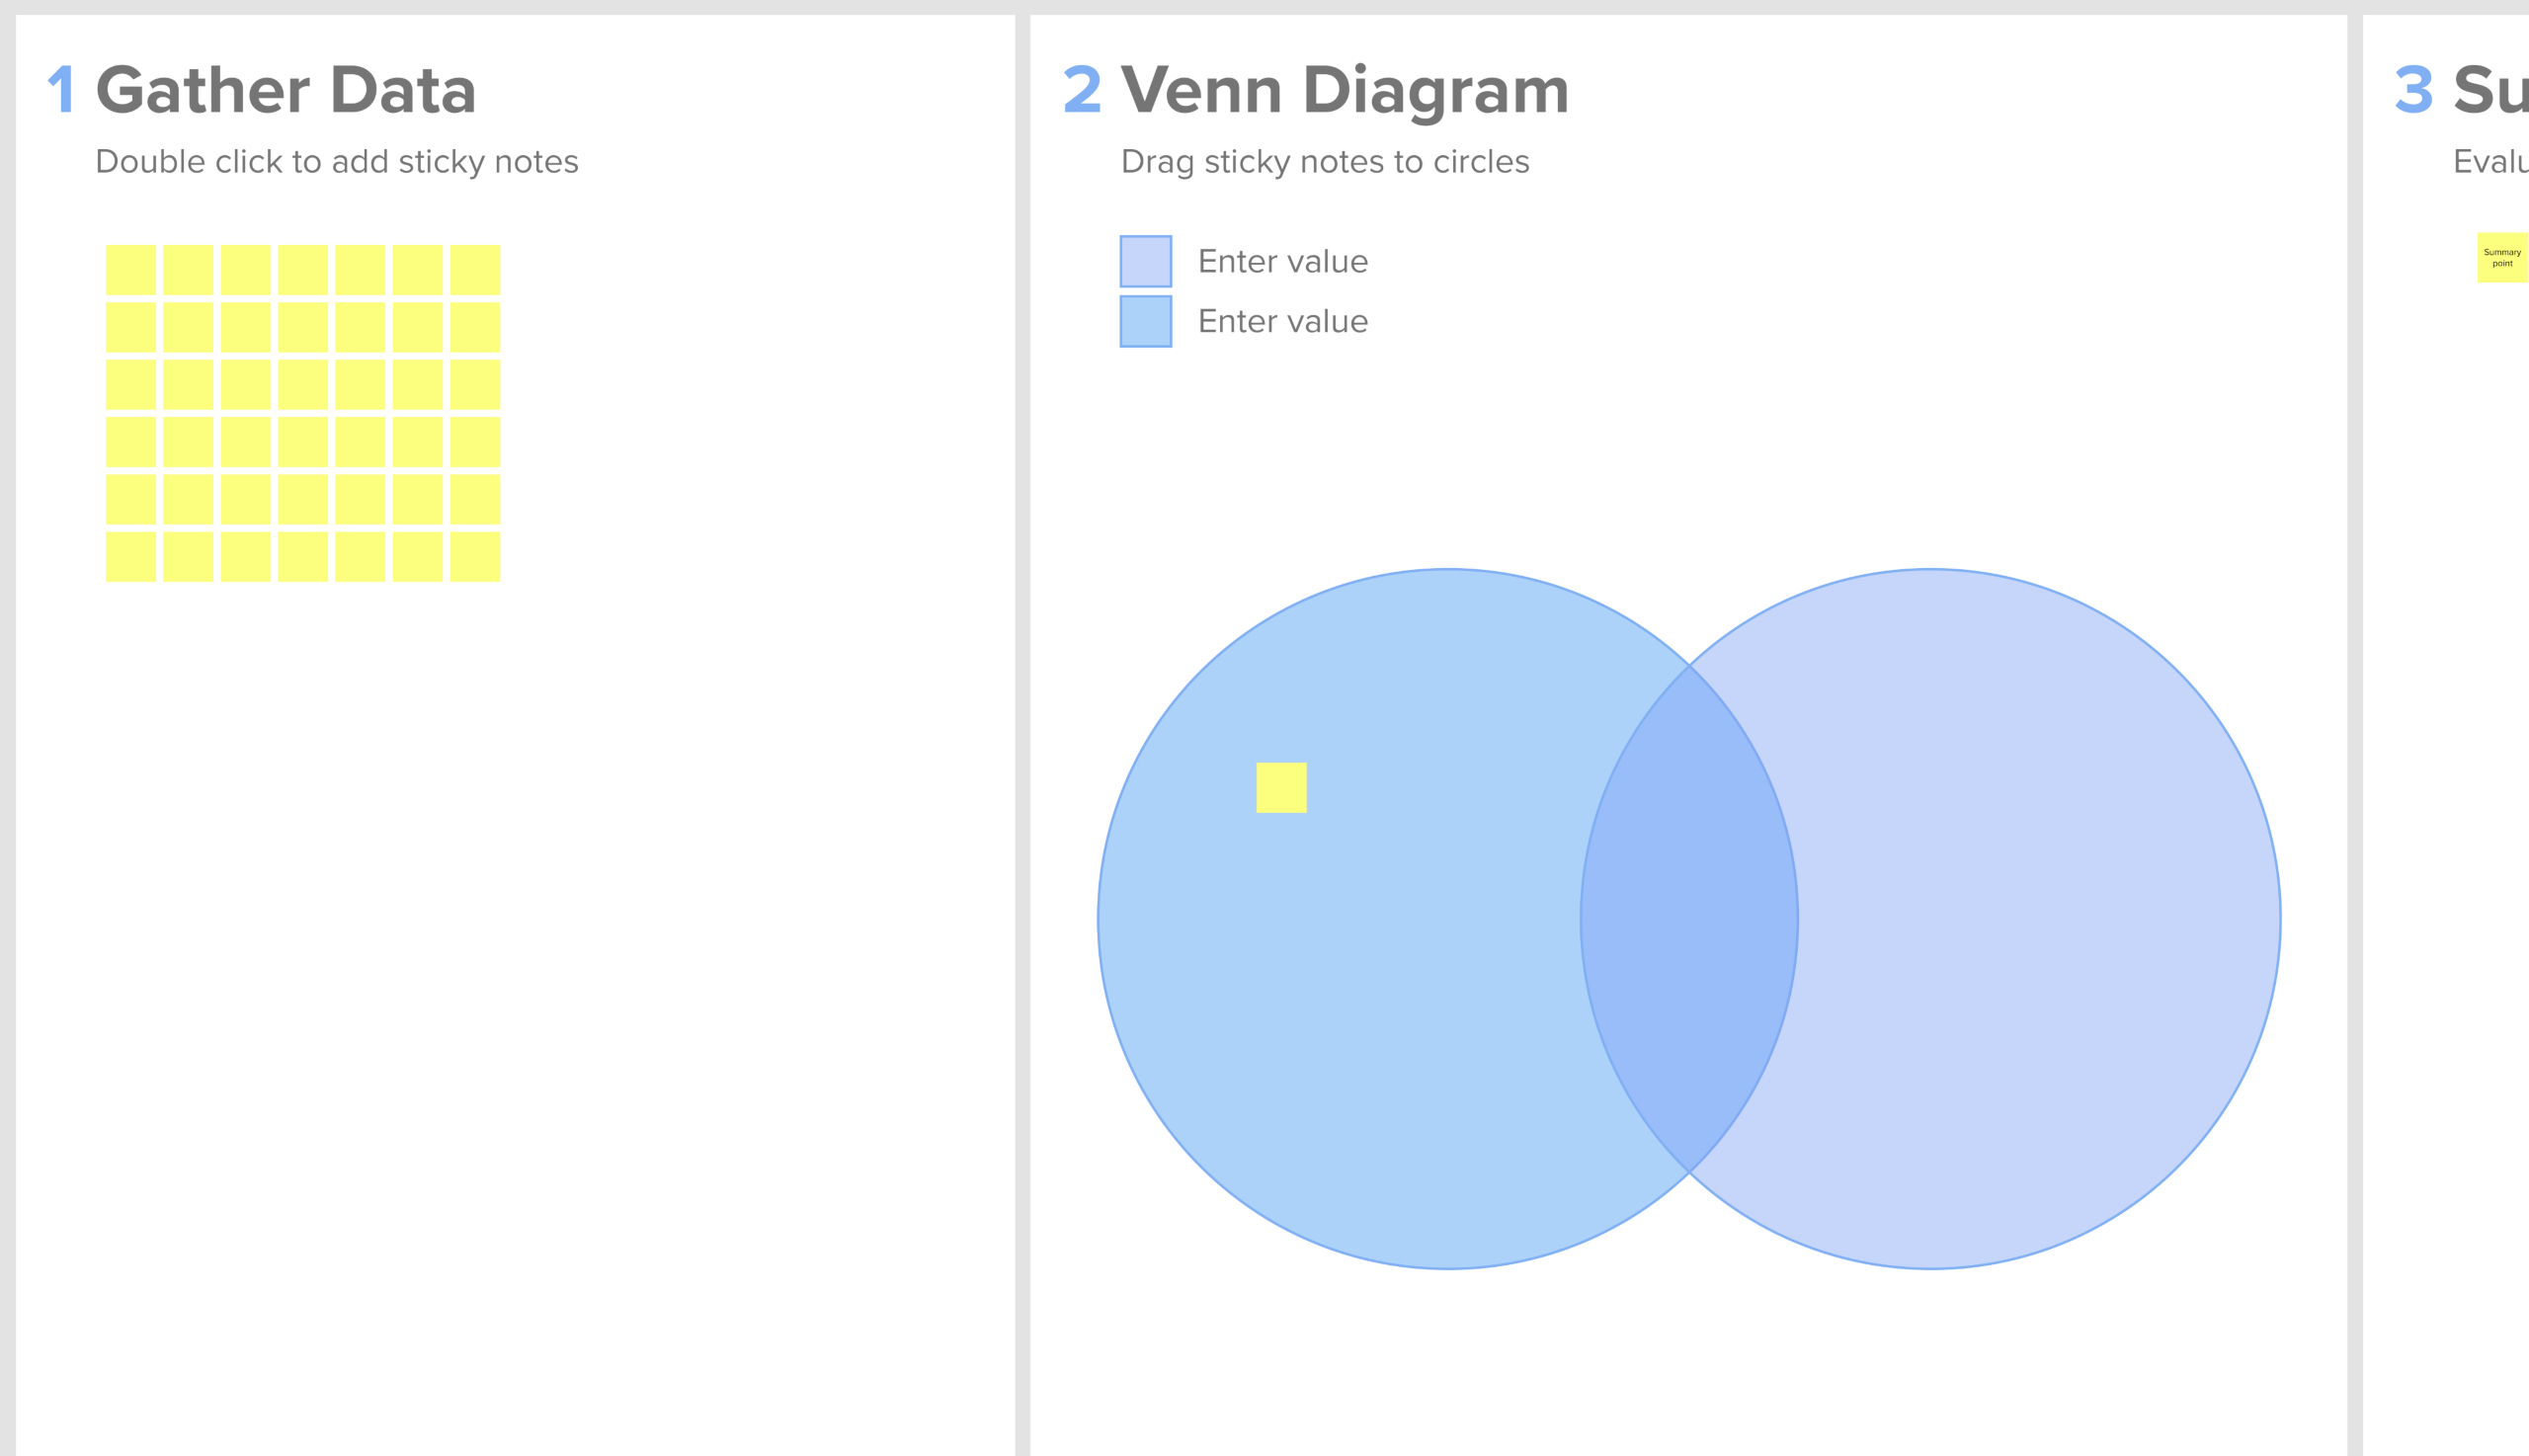Select the top-left yellow sticky note
This screenshot has width=2529, height=1456.
(130, 268)
